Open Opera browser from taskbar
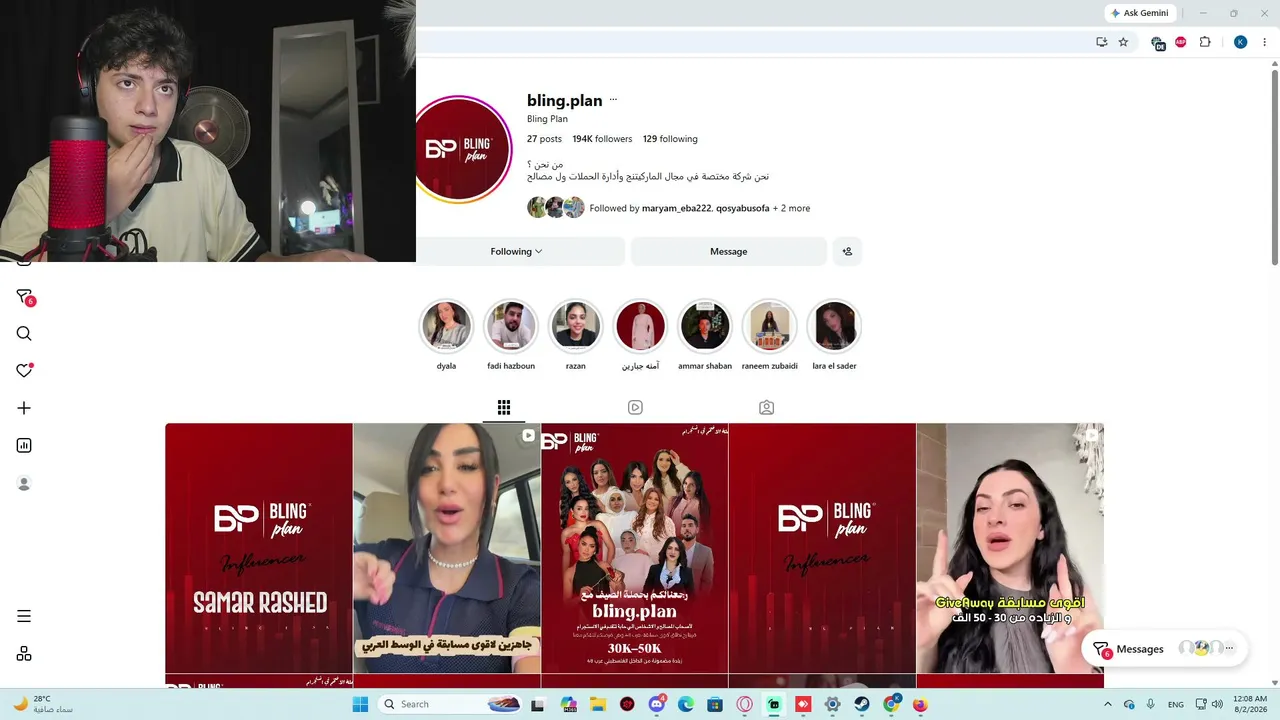This screenshot has width=1280, height=720. click(x=744, y=704)
